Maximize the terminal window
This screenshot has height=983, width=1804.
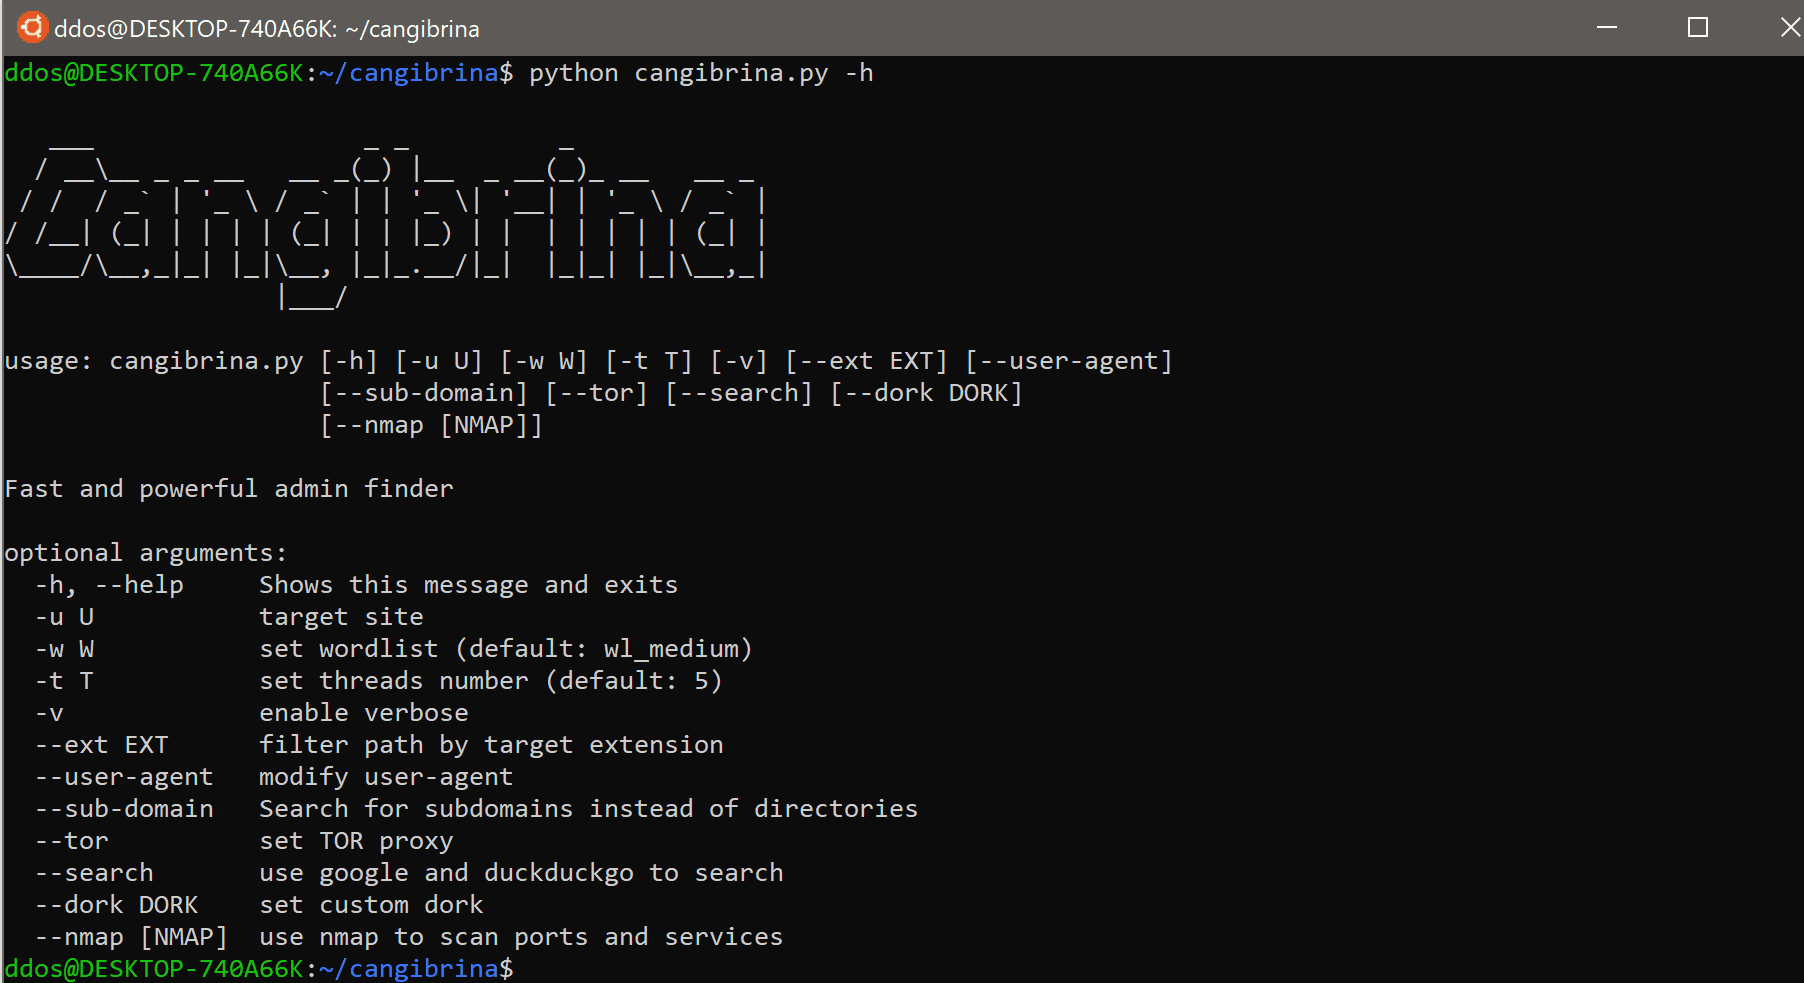(x=1698, y=27)
